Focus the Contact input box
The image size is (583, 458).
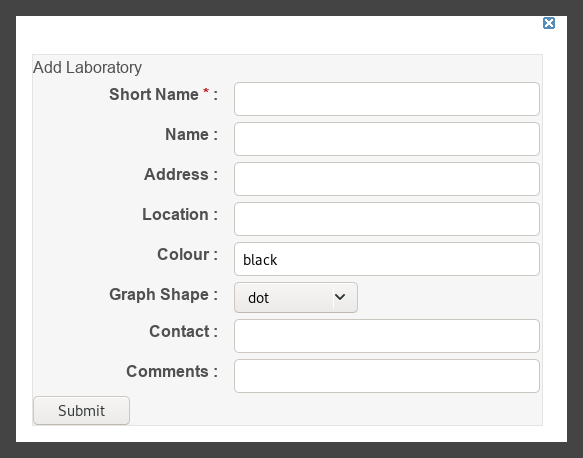(x=387, y=336)
